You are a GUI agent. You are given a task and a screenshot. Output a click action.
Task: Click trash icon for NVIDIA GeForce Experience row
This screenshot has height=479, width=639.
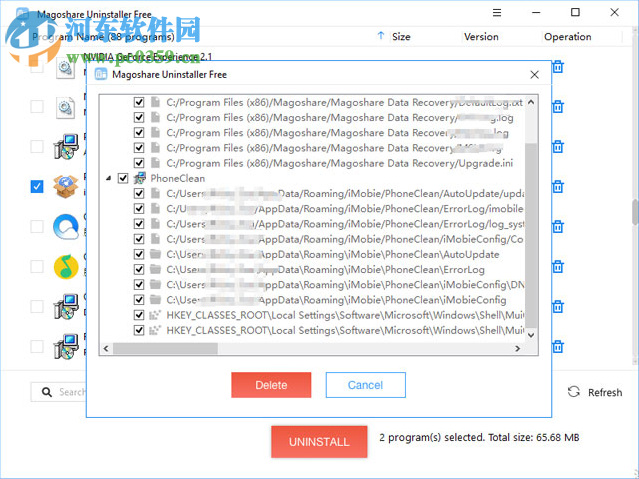pos(558,66)
